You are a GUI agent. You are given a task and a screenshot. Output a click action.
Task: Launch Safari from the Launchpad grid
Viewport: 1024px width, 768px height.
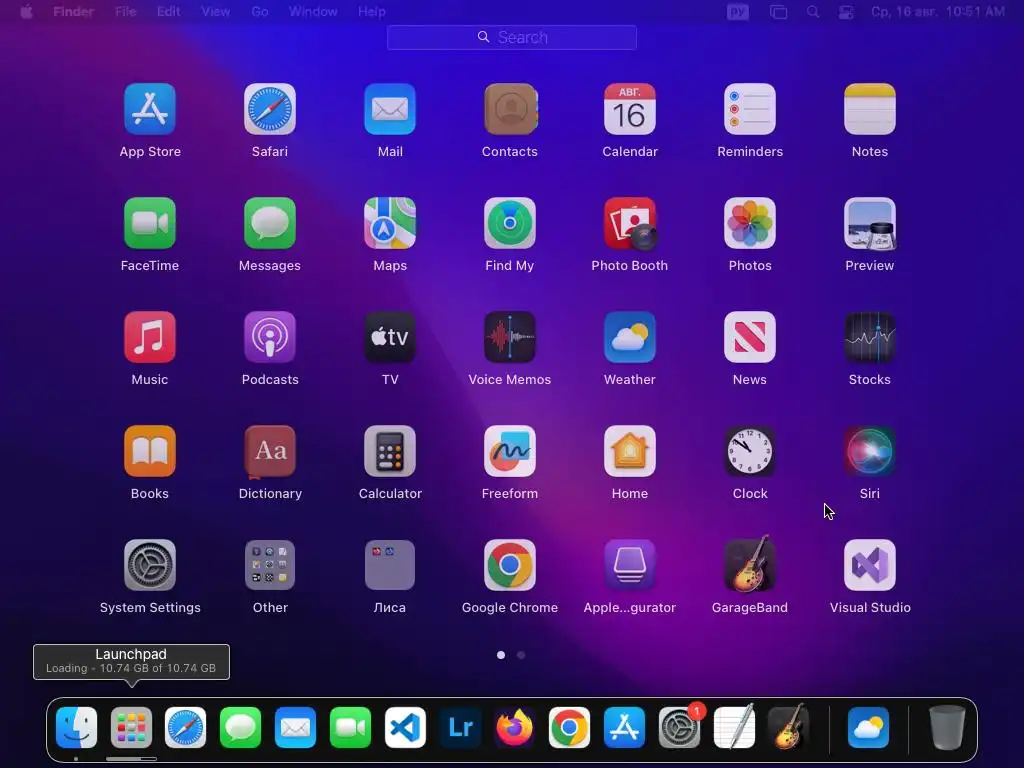pos(270,109)
